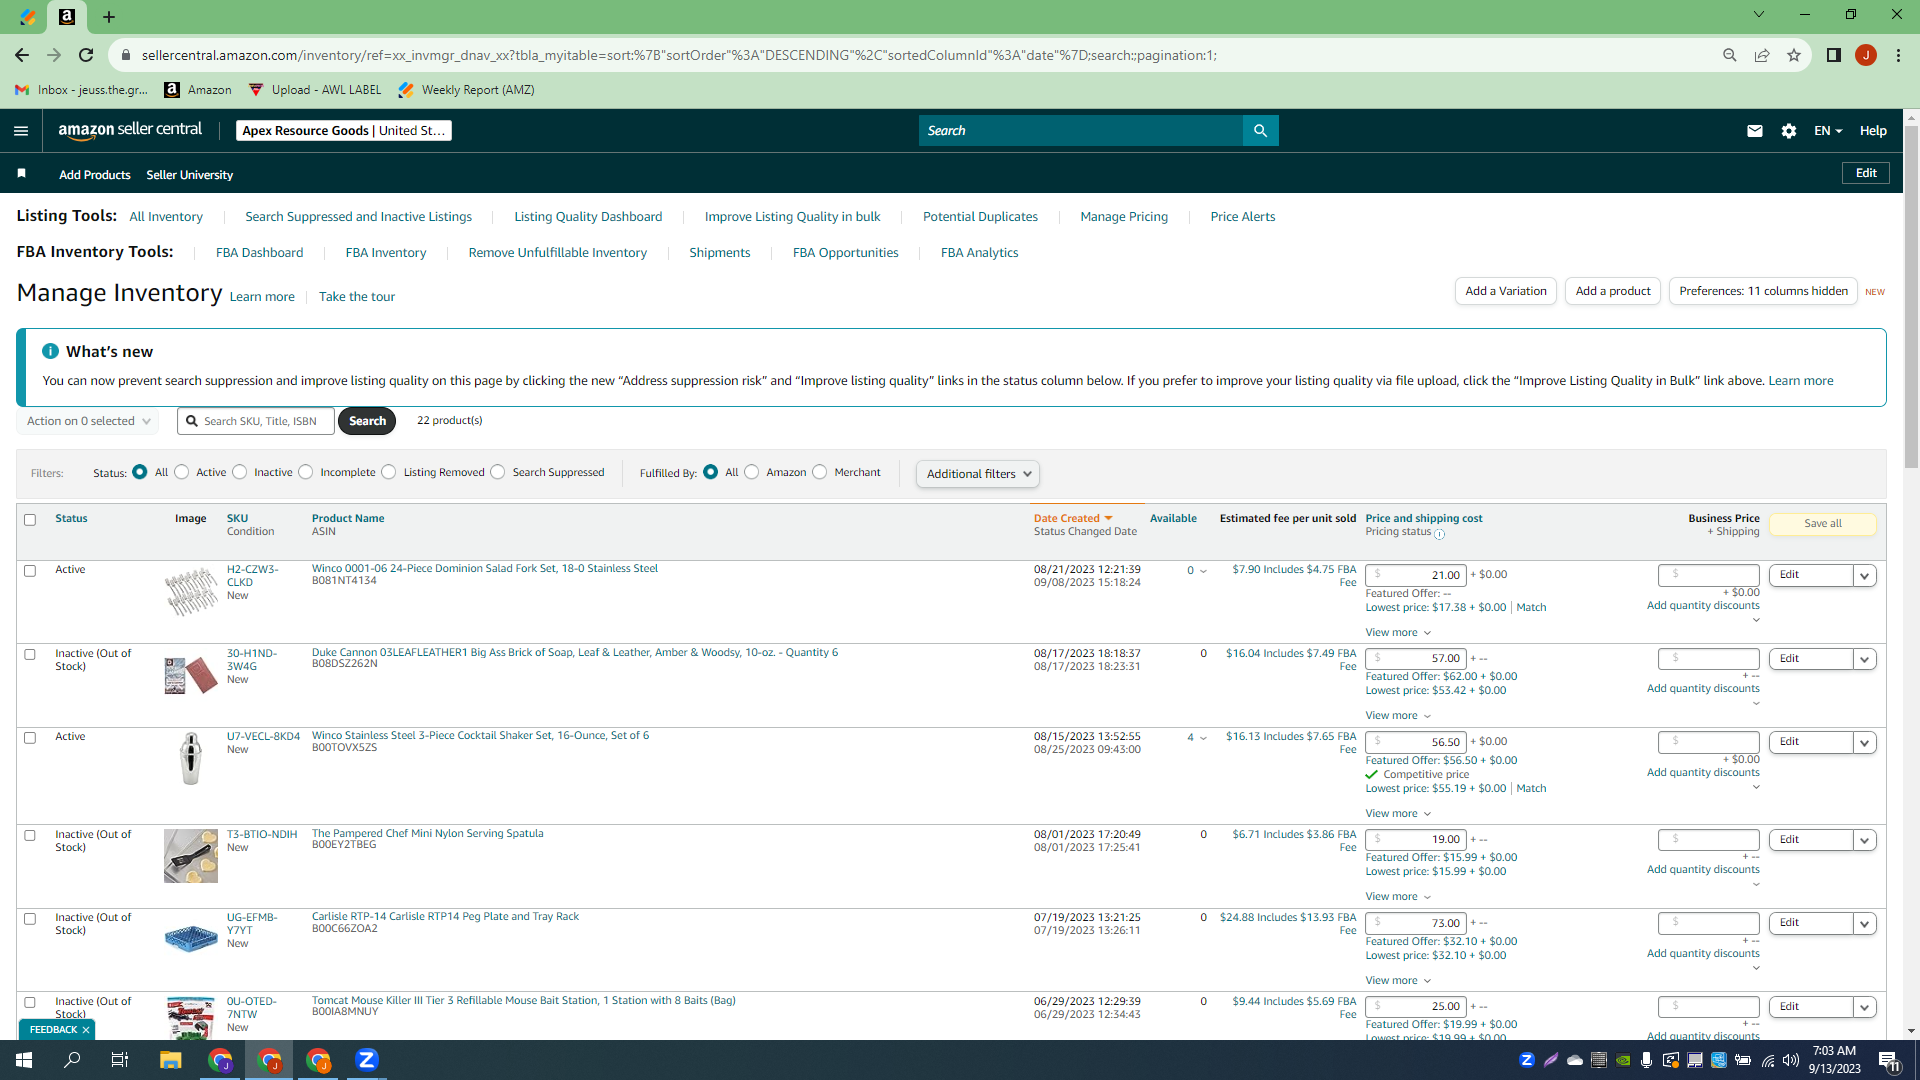Expand the Additional filters dropdown

click(977, 474)
